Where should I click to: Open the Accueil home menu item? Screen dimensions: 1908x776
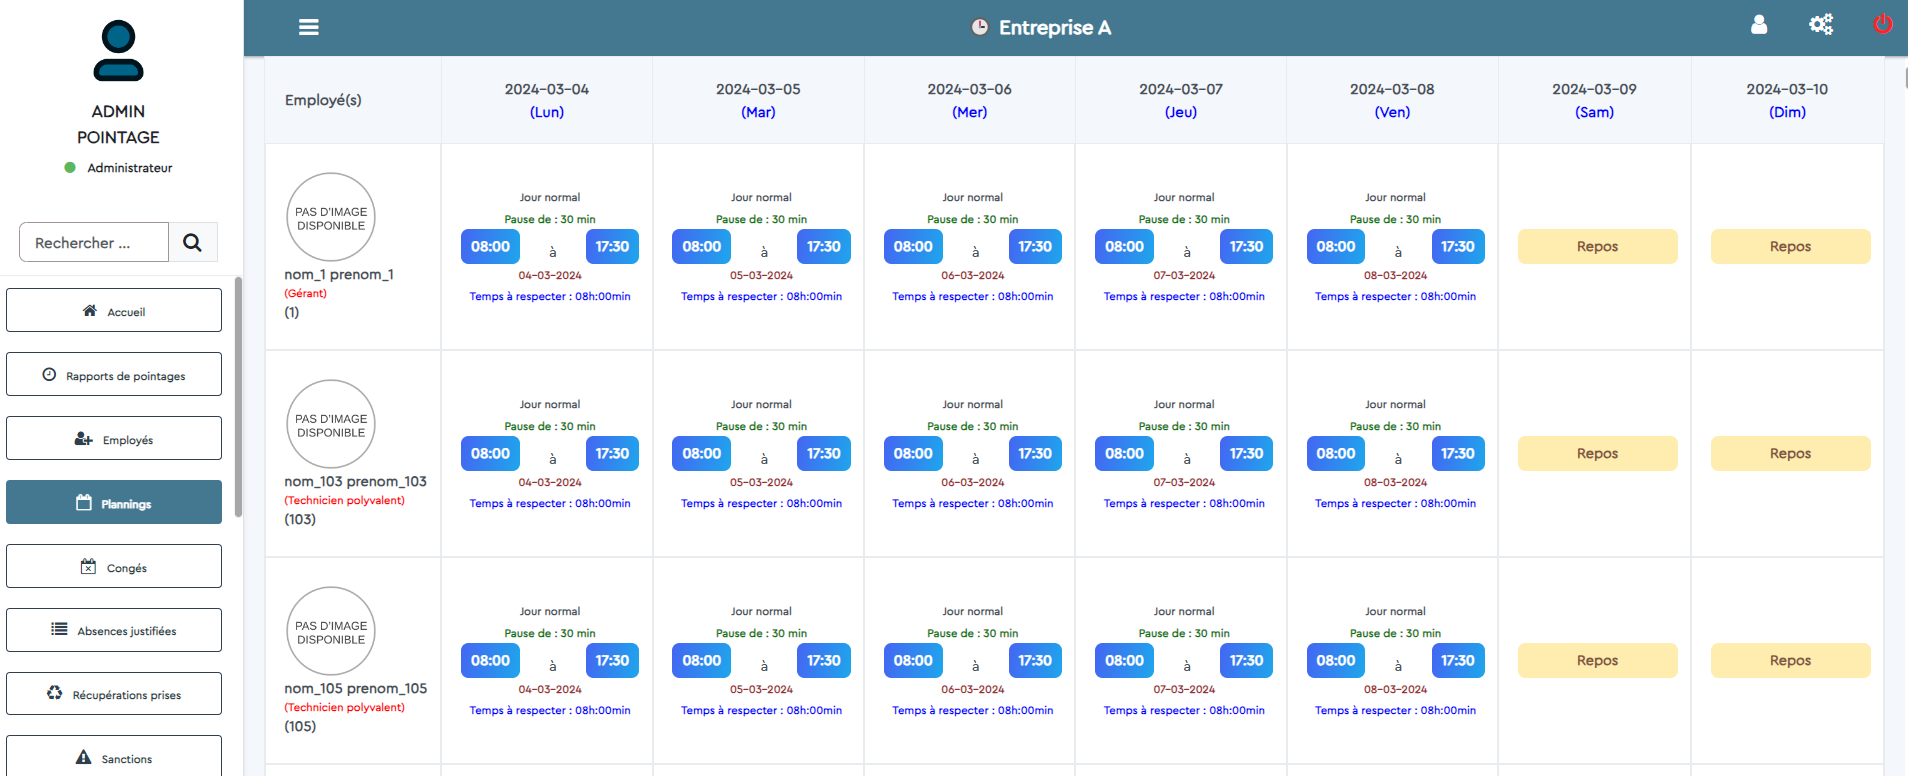click(x=114, y=311)
